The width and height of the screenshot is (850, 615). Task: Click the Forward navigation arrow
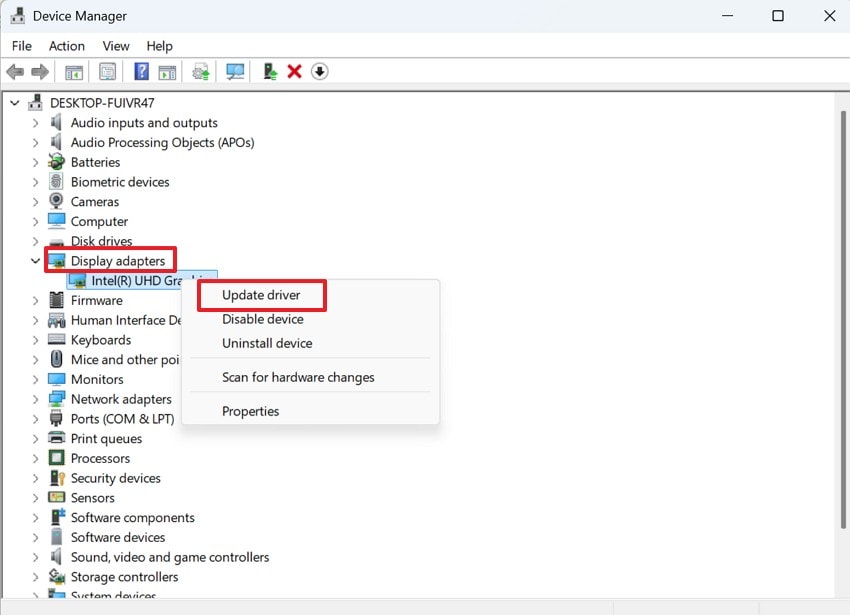[39, 71]
